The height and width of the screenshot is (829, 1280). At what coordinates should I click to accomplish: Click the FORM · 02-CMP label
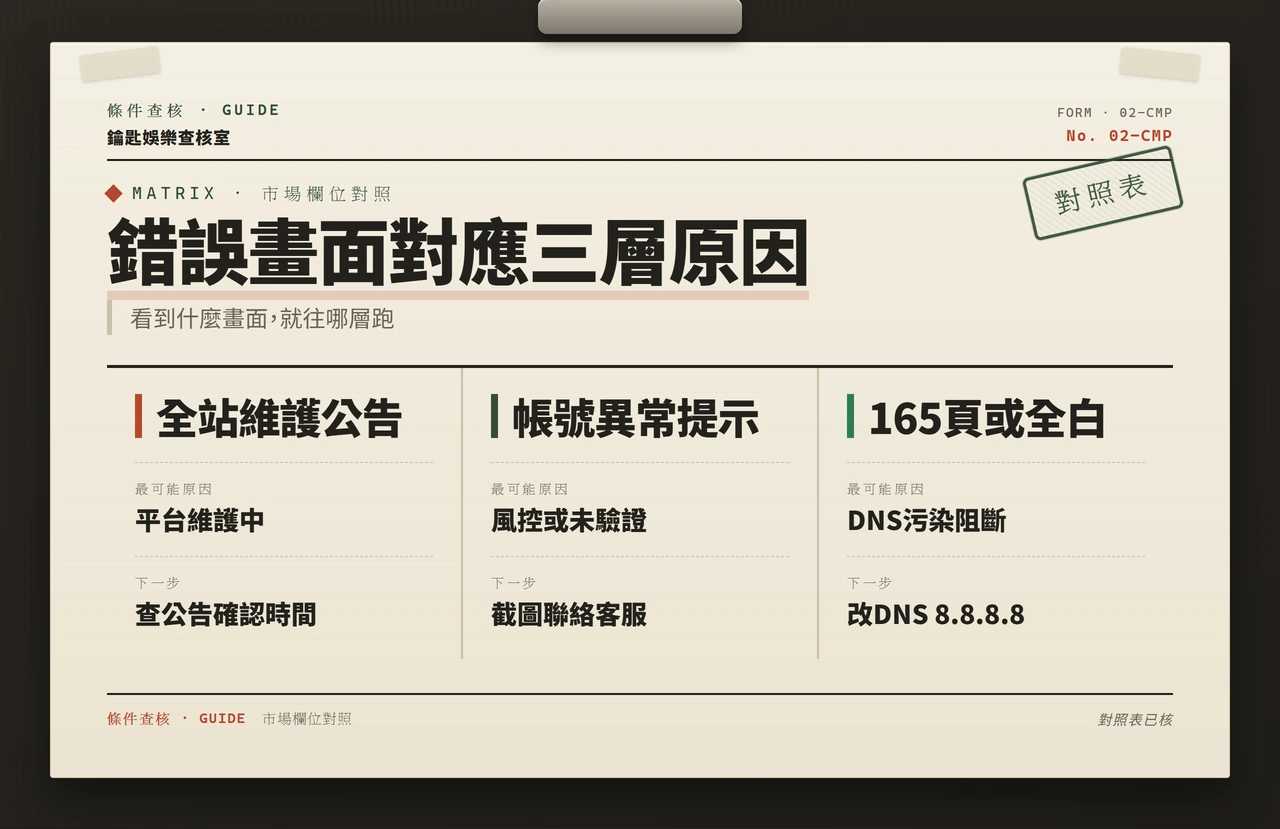click(x=1115, y=113)
